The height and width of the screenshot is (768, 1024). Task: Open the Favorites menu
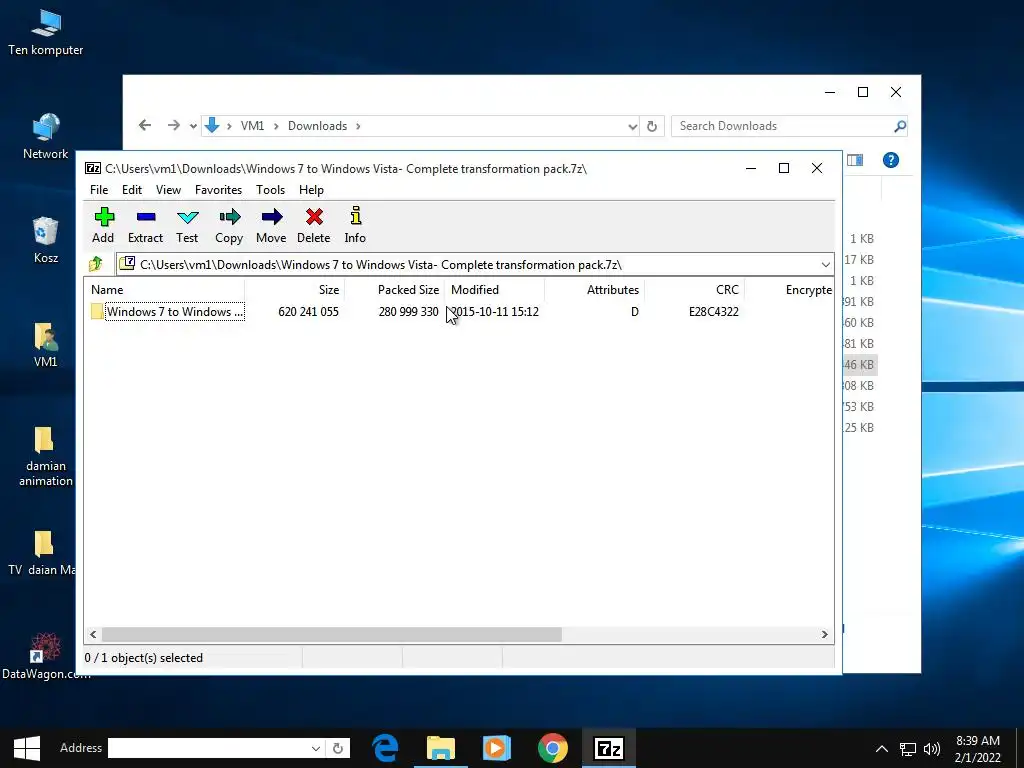(x=218, y=190)
